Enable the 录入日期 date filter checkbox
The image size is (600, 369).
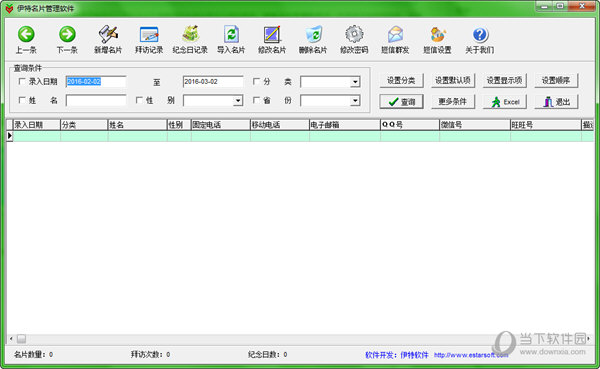pyautogui.click(x=22, y=81)
